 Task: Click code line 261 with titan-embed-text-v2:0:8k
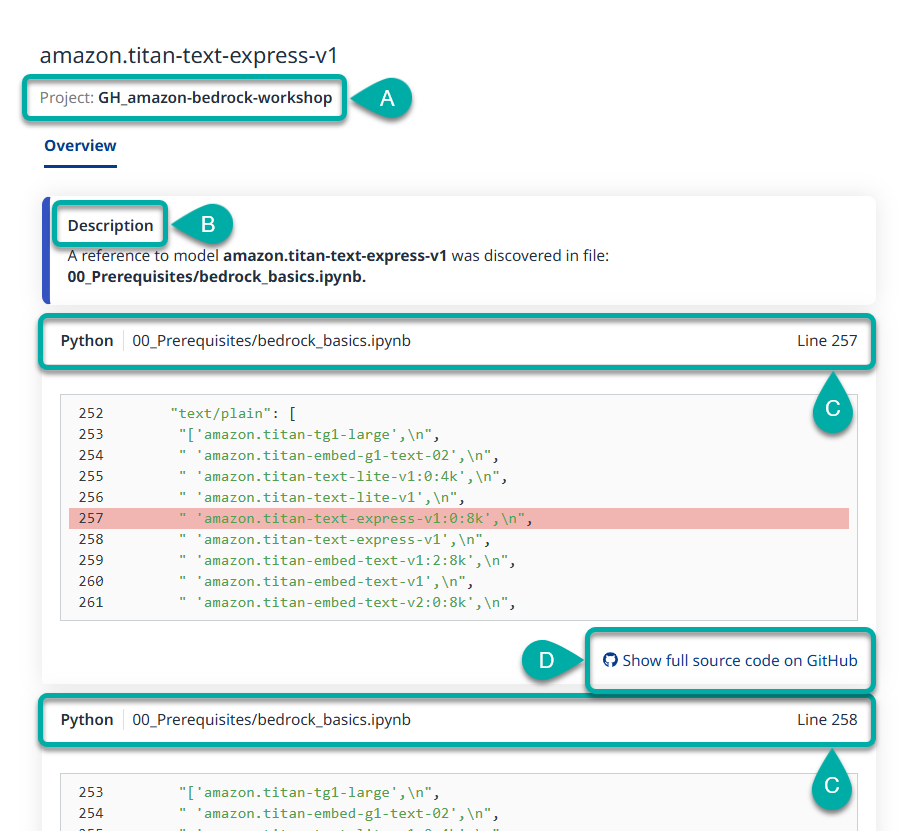[345, 602]
